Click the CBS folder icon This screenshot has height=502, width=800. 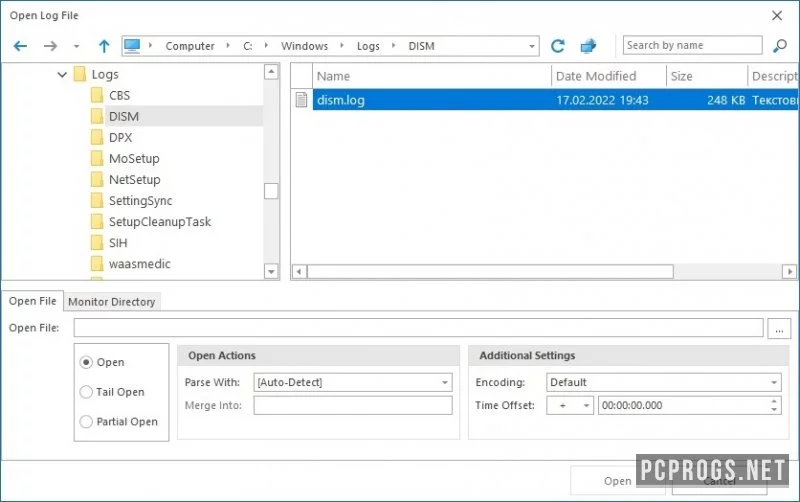97,95
